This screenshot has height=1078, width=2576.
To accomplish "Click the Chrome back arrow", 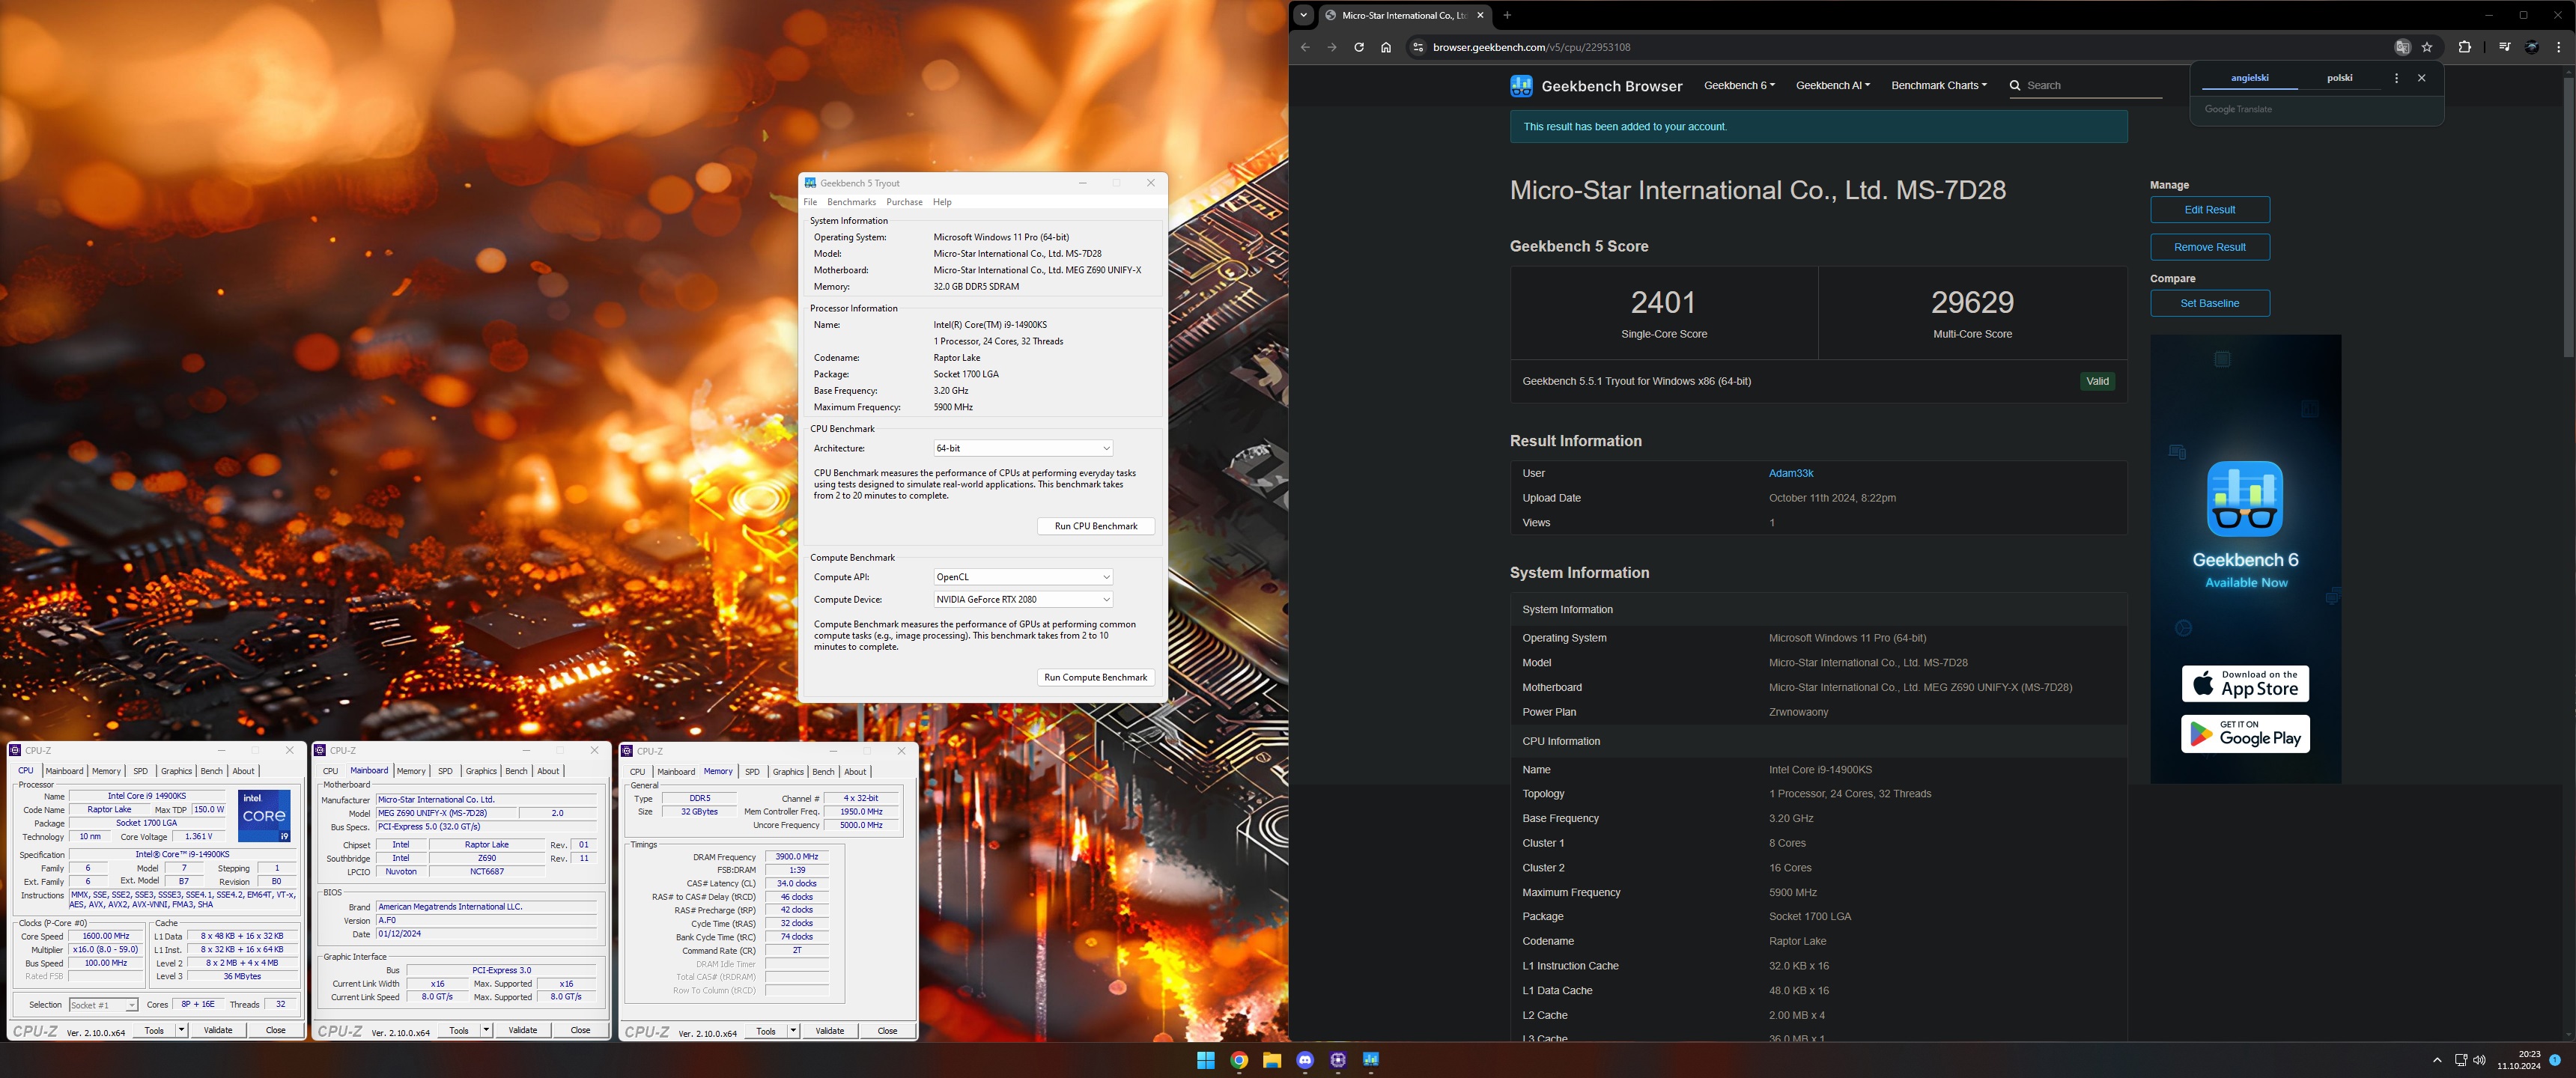I will tap(1305, 47).
